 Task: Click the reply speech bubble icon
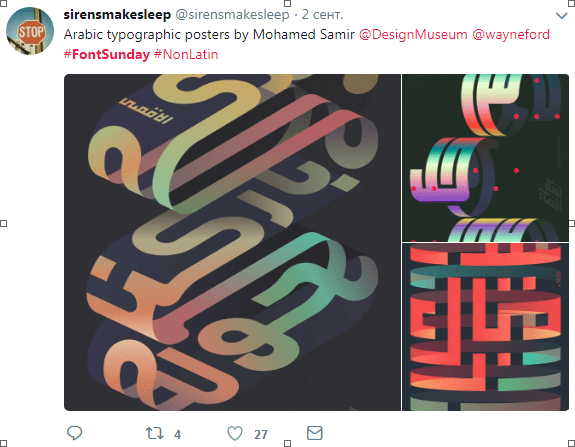74,433
